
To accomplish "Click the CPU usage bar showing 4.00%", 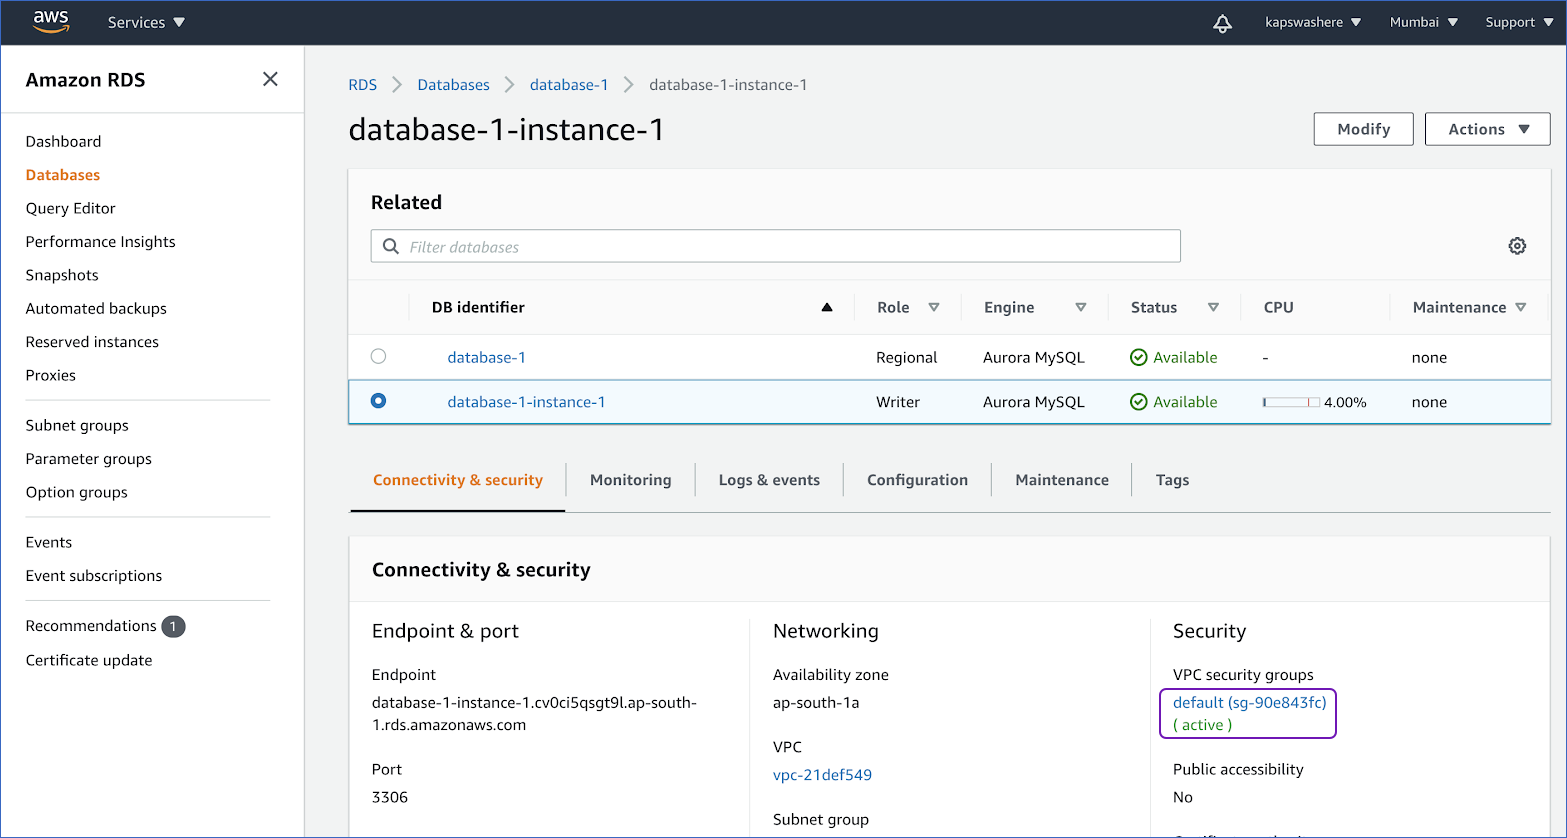I will point(1291,402).
